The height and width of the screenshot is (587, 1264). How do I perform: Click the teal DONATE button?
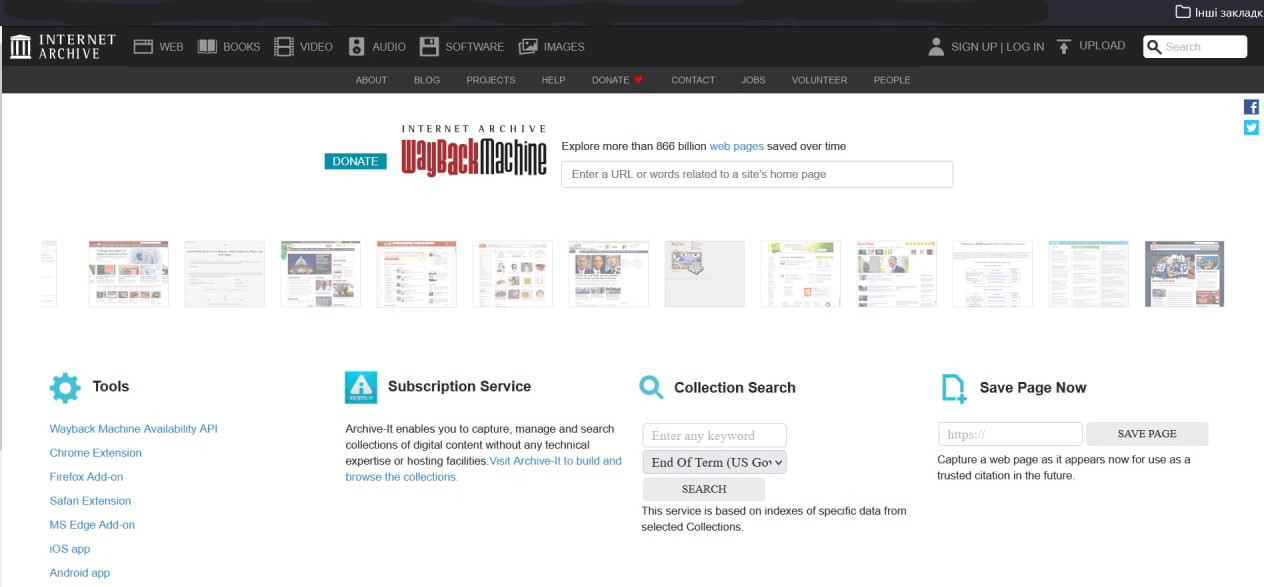pyautogui.click(x=355, y=161)
